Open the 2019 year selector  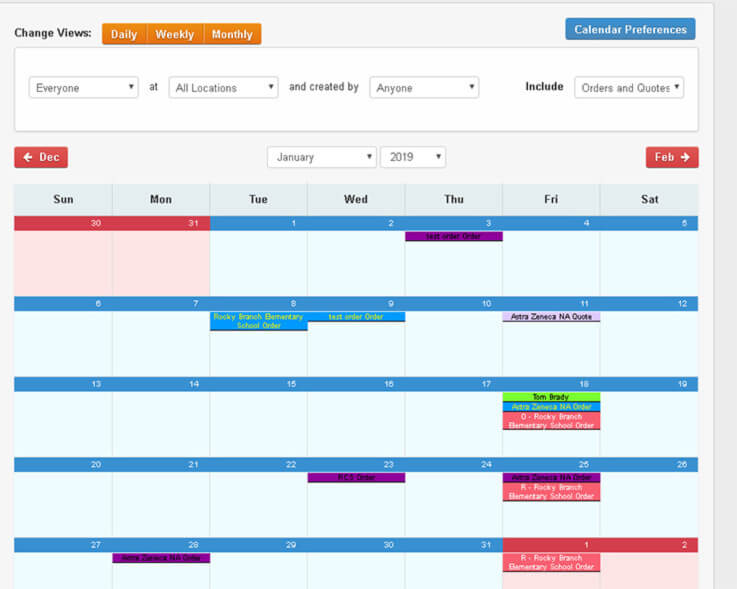pyautogui.click(x=412, y=157)
